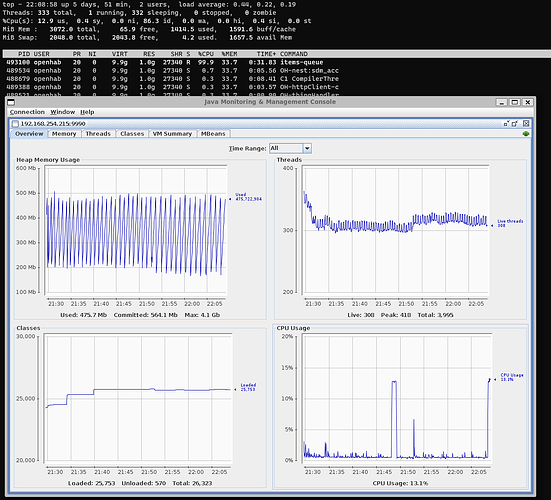Click the load average line in terminal
This screenshot has height=500, width=551.
149,5
